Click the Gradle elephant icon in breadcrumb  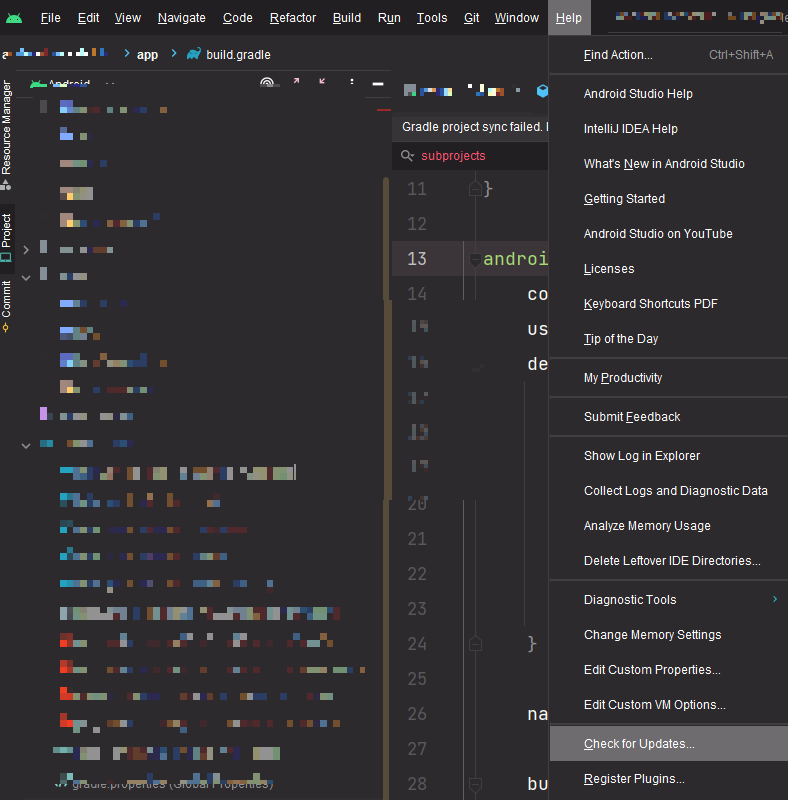[x=193, y=54]
